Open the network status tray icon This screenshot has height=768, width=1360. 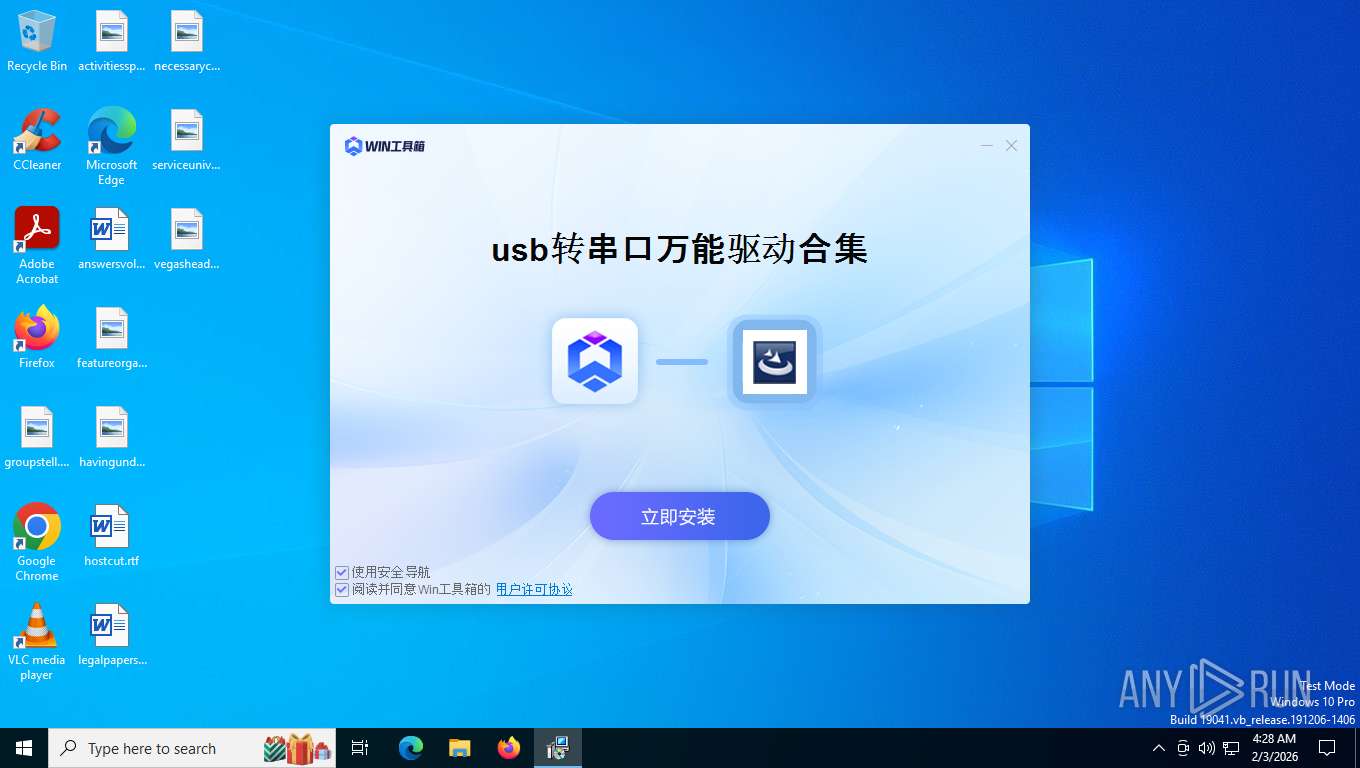click(1231, 748)
